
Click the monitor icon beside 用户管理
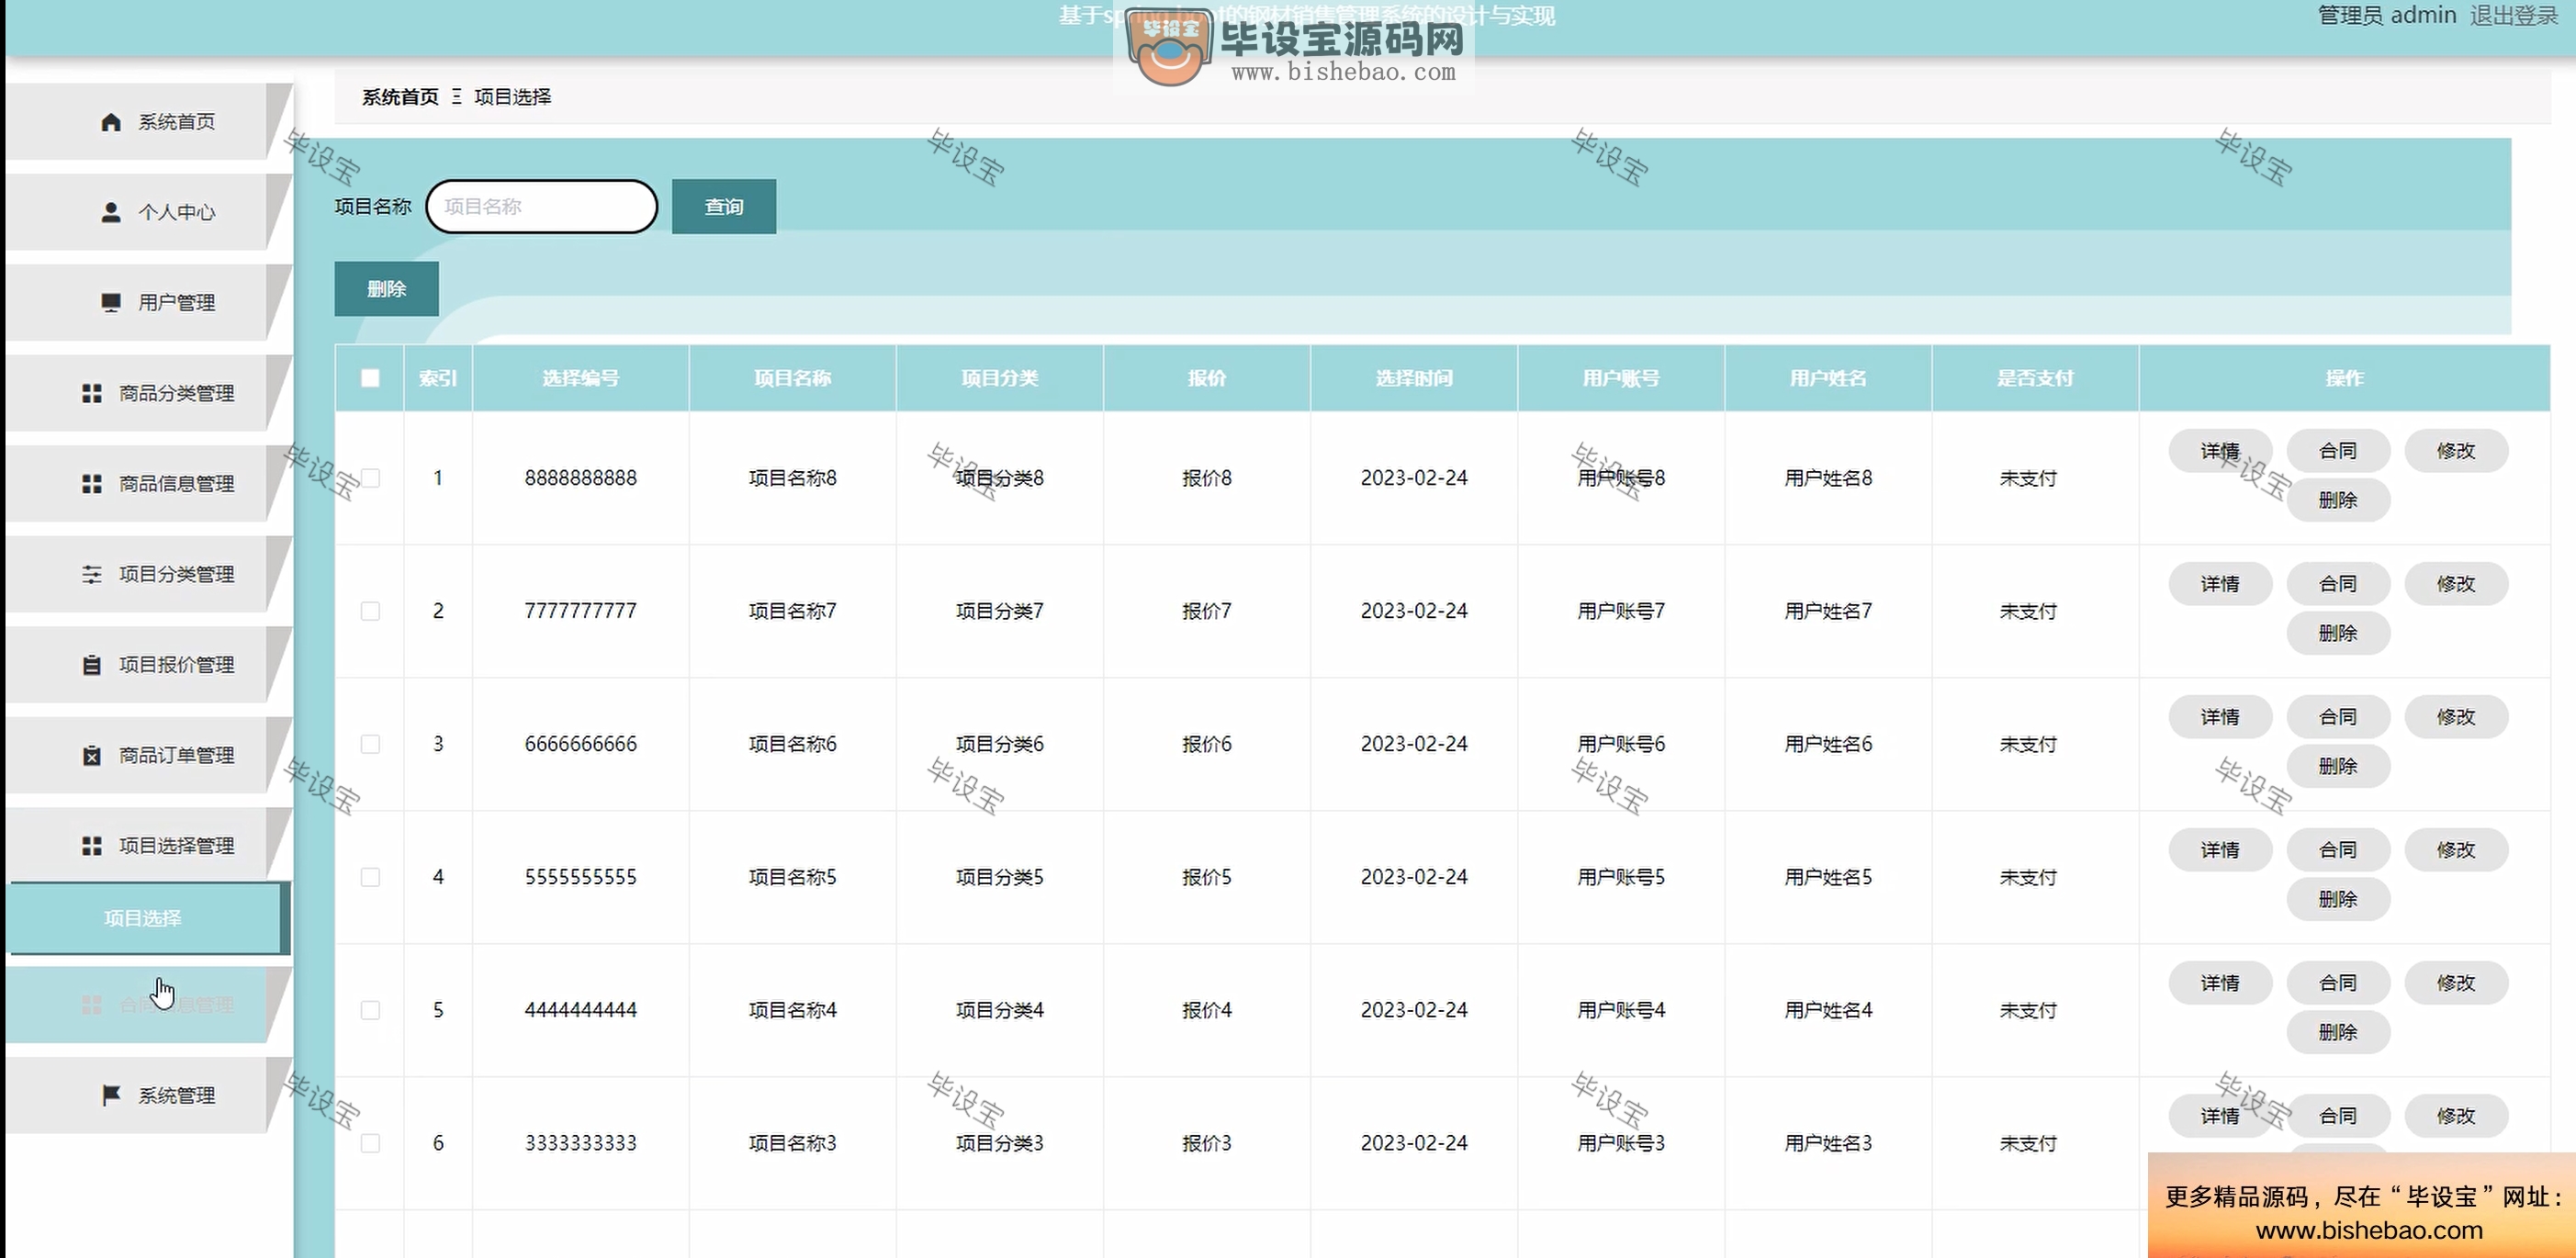pyautogui.click(x=111, y=303)
